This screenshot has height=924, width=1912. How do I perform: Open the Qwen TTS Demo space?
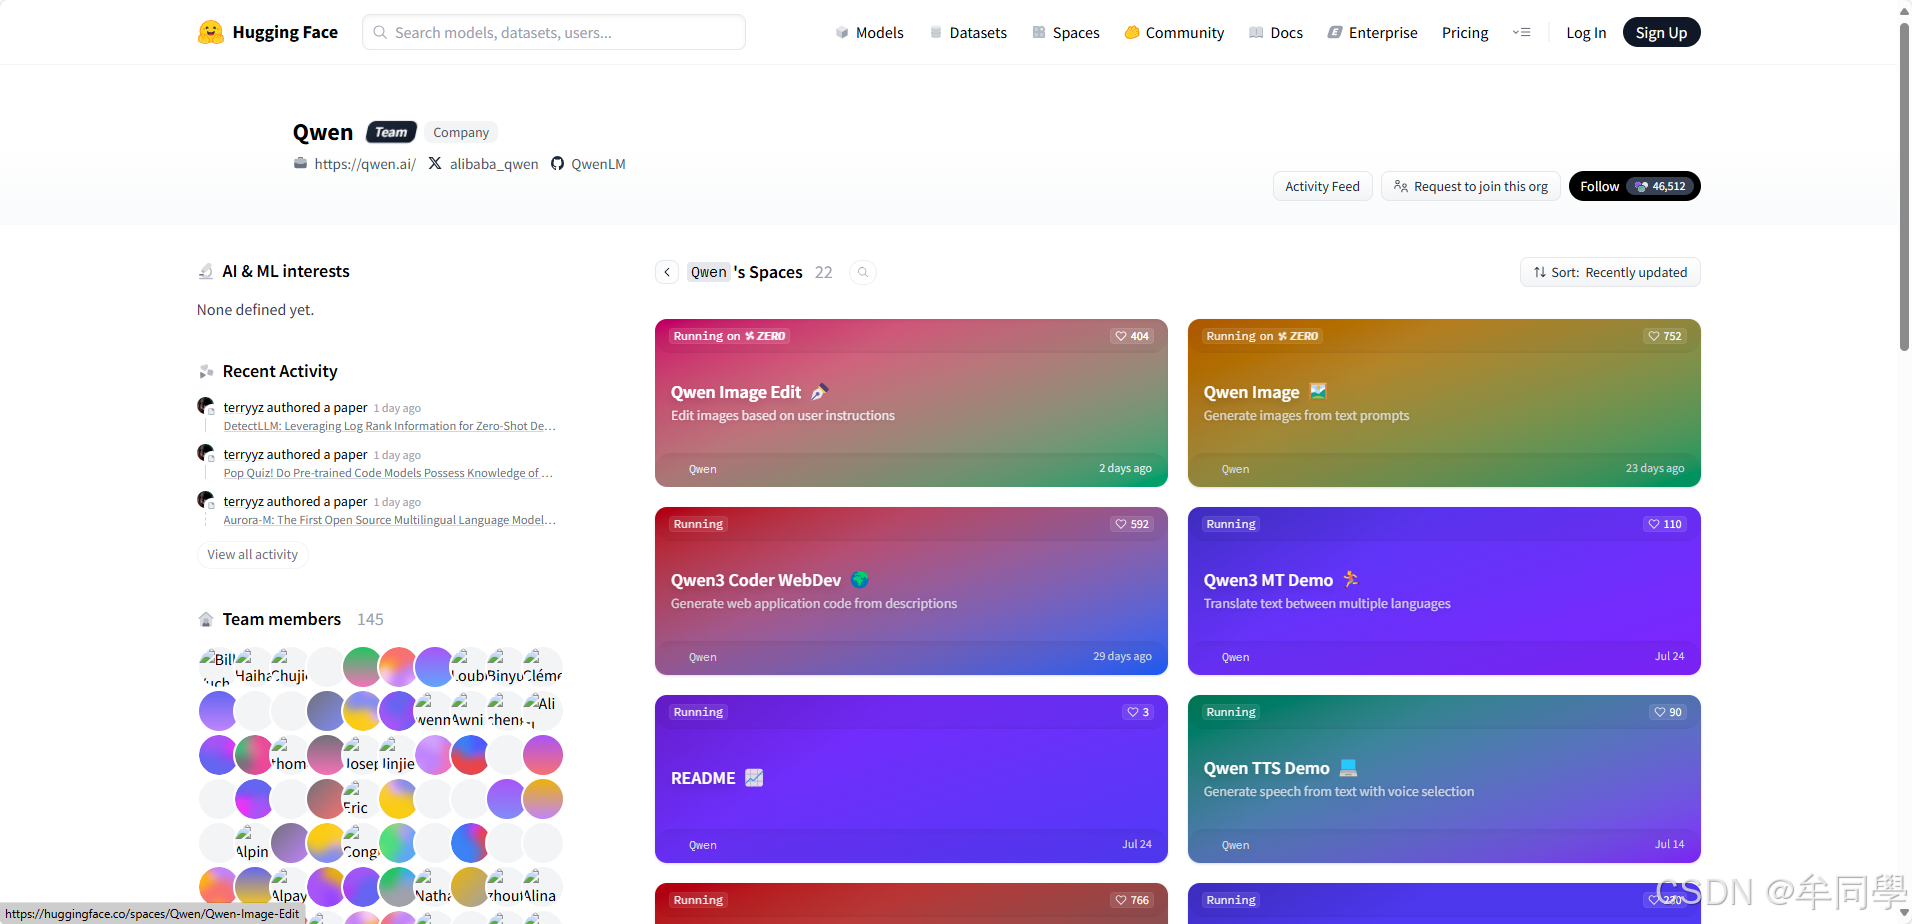pos(1444,779)
